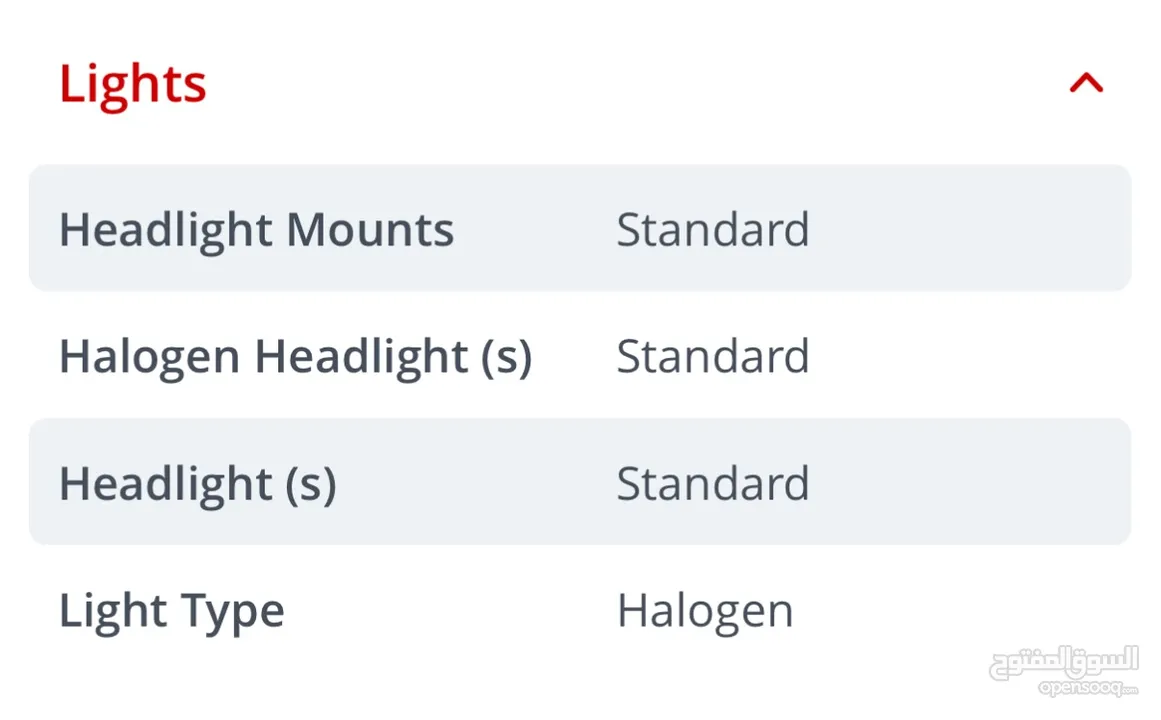1161x720 pixels.
Task: Click Standard value in Headlight (s) row
Action: [x=712, y=484]
